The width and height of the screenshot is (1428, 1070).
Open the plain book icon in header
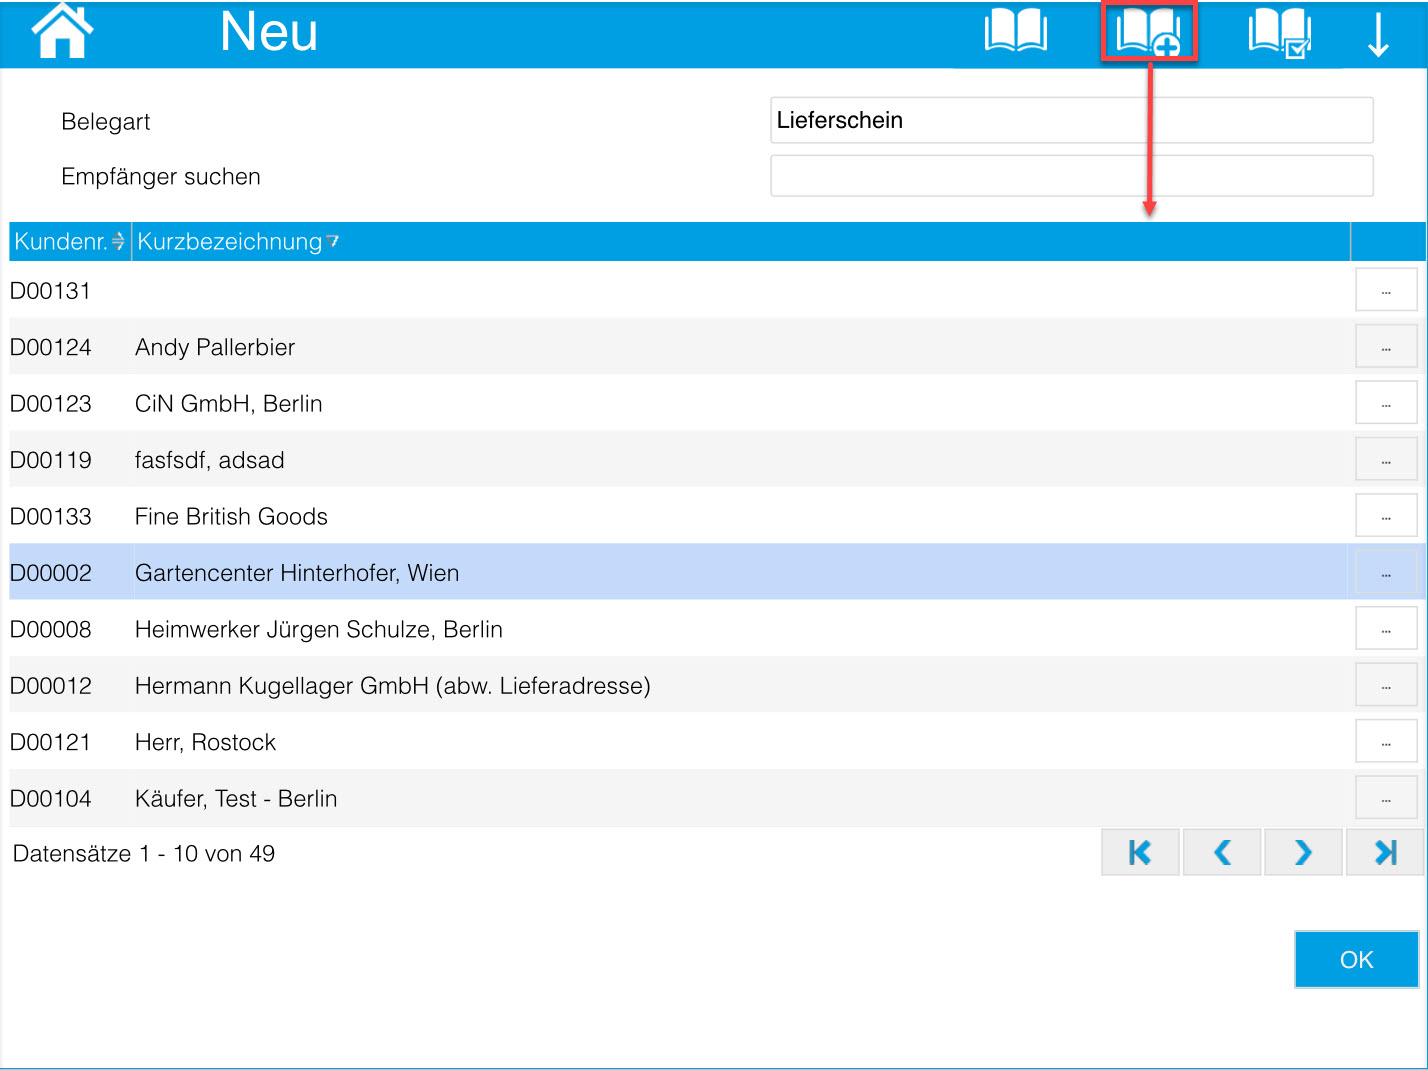1016,31
